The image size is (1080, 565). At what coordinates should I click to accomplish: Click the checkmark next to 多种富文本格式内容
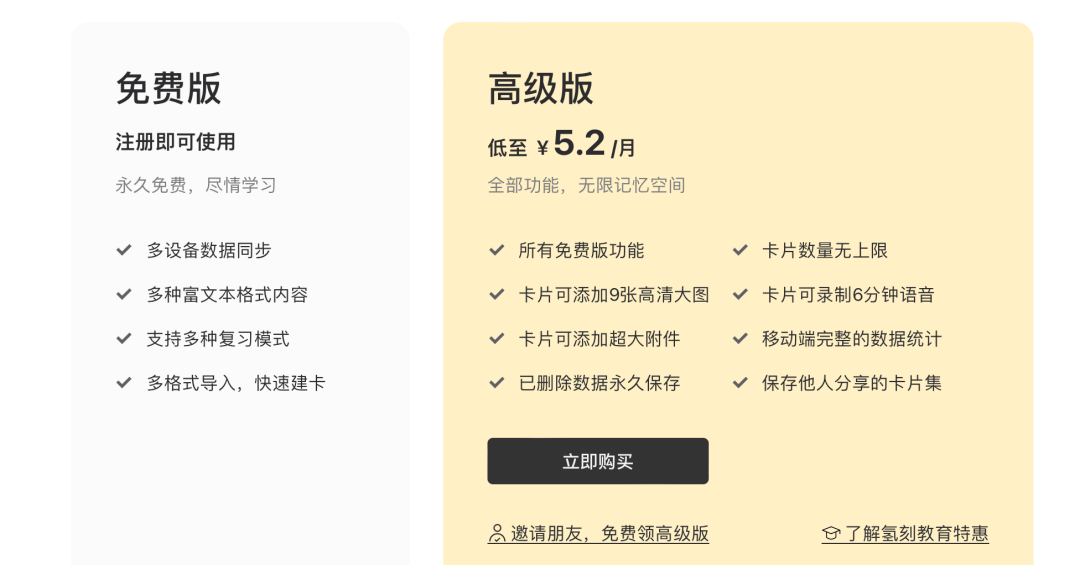(x=124, y=294)
